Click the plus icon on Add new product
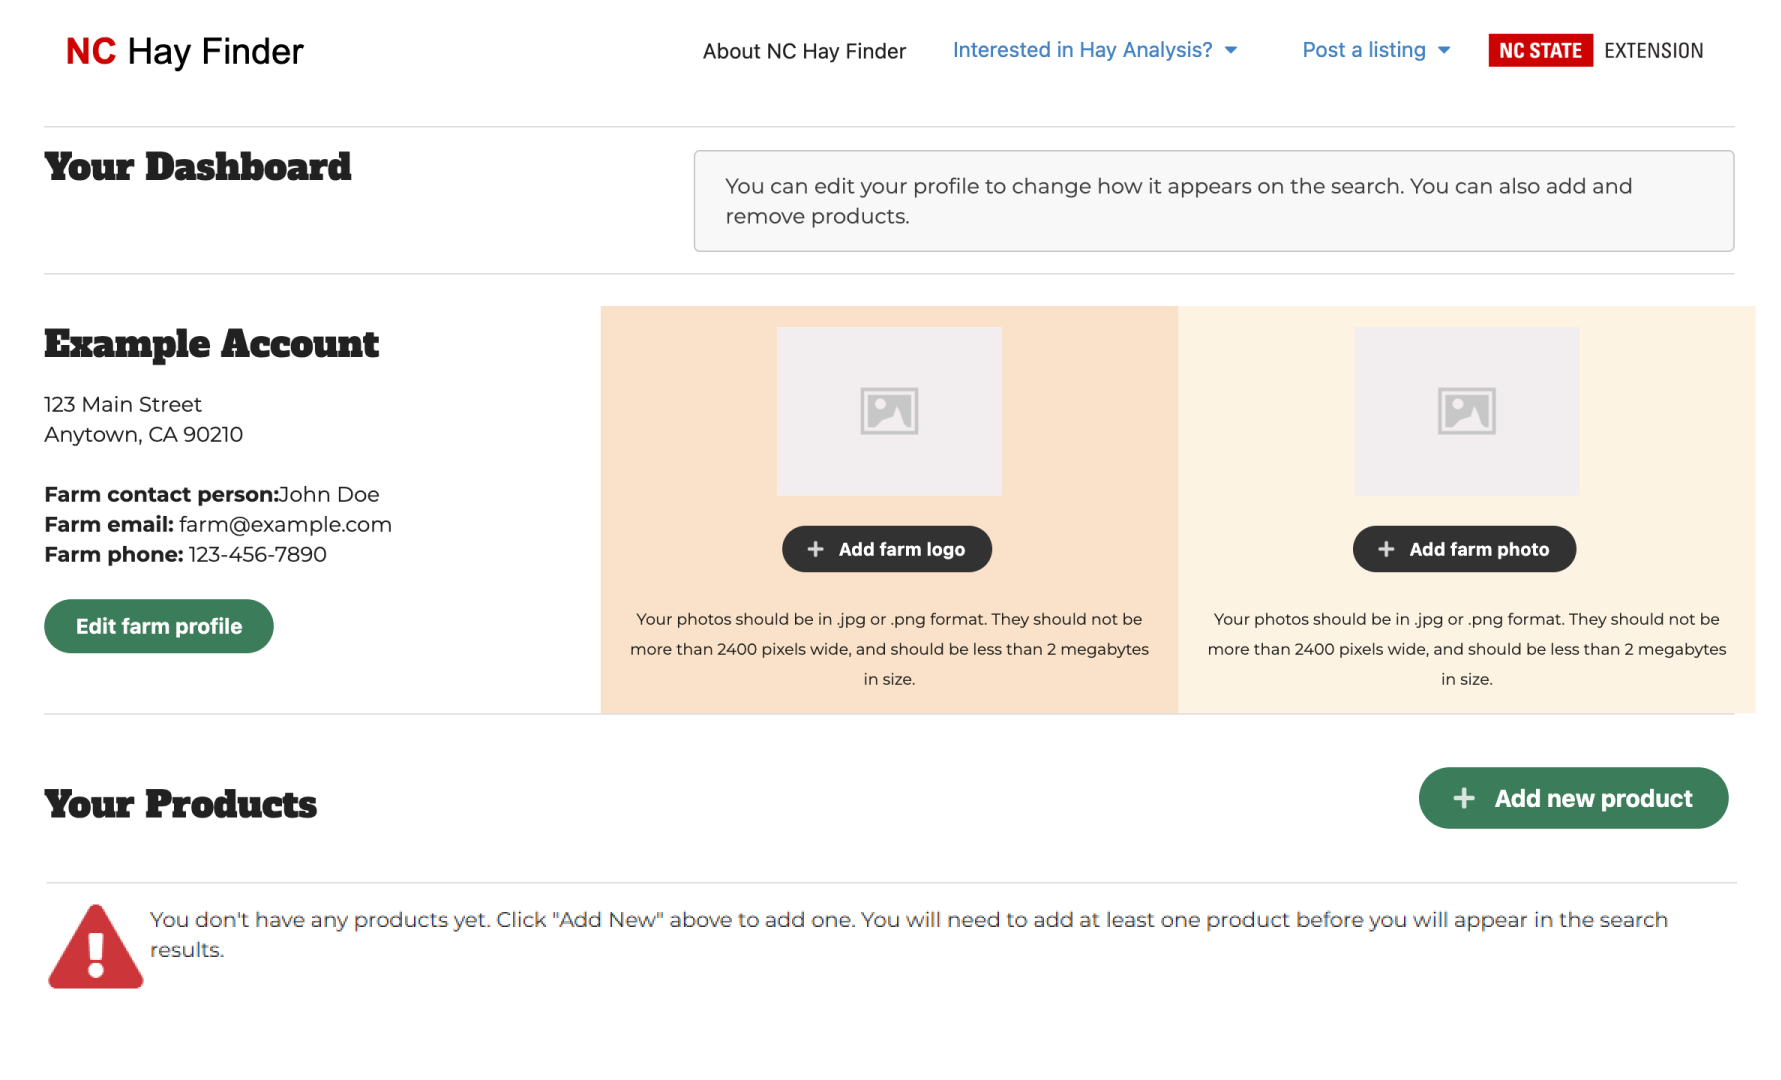This screenshot has height=1080, width=1781. [x=1464, y=798]
